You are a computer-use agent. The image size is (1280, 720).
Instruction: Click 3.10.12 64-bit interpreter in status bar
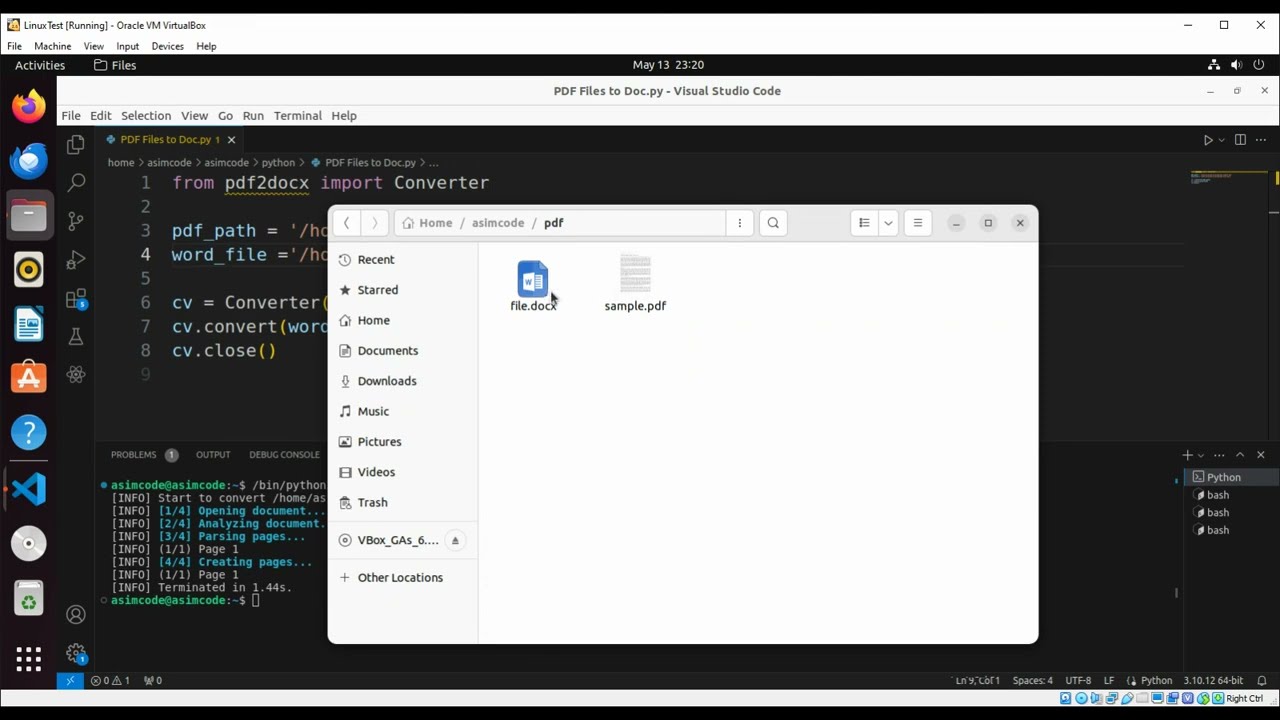coord(1213,681)
